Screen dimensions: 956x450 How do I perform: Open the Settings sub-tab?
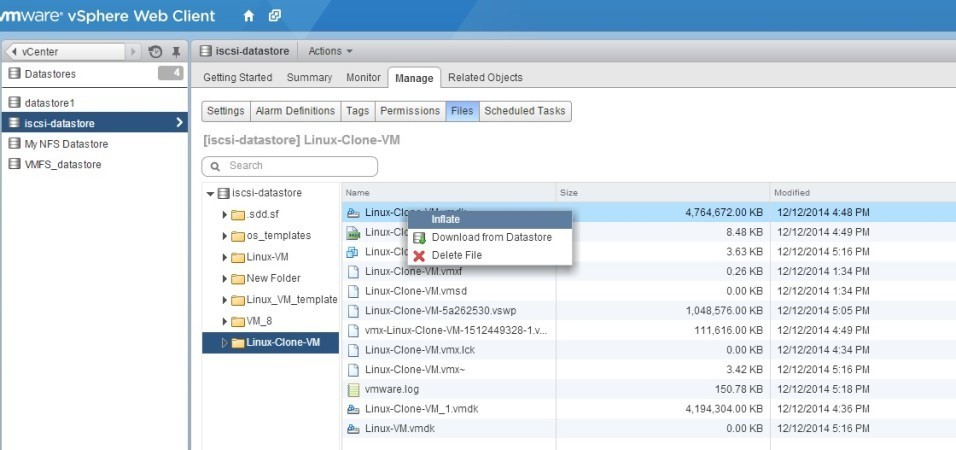[226, 111]
